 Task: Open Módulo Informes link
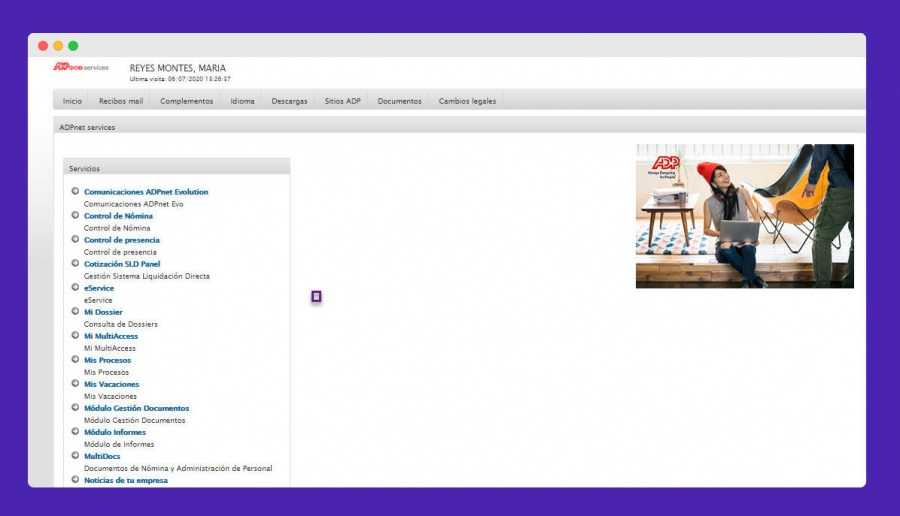coord(115,432)
